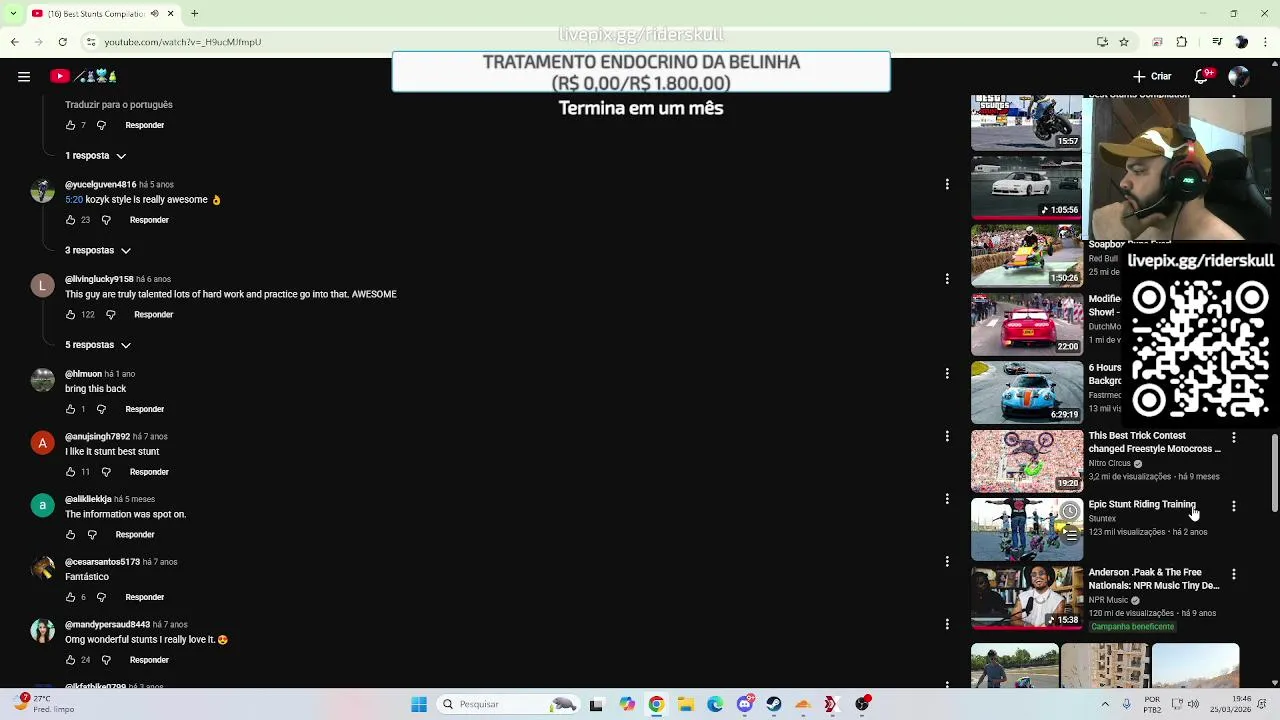Open taskbar volume control

click(x=1193, y=704)
